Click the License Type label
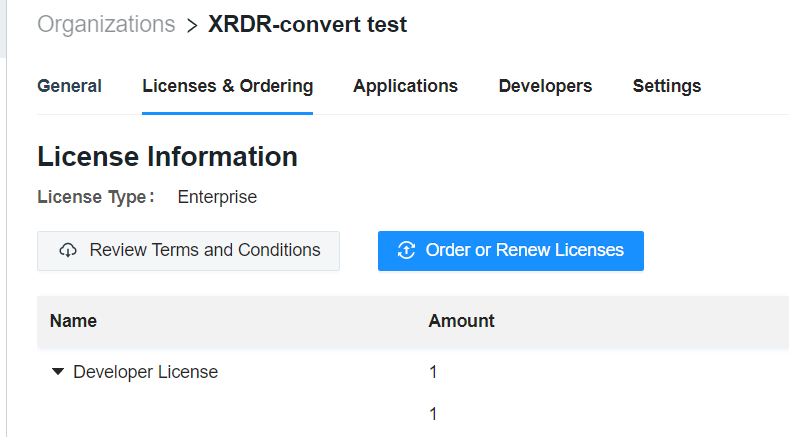789x437 pixels. (95, 197)
